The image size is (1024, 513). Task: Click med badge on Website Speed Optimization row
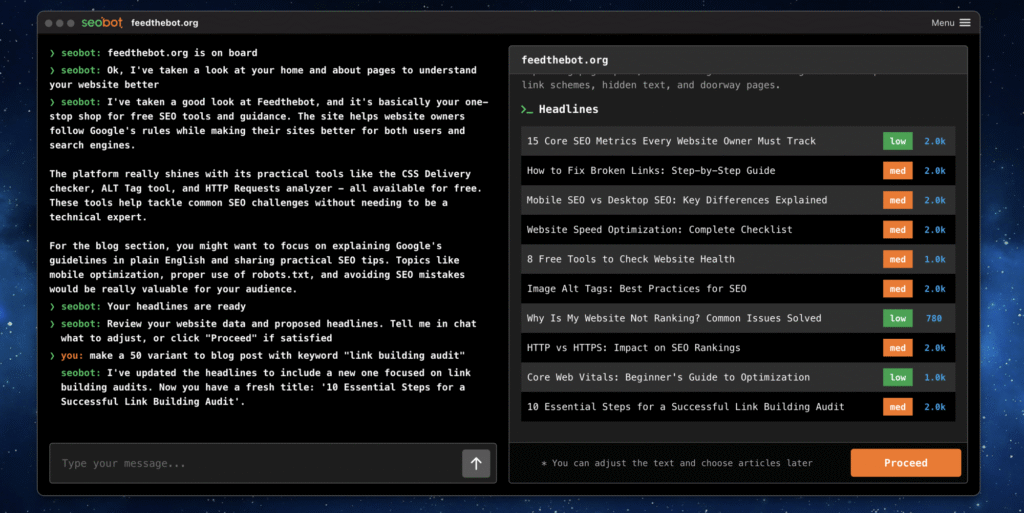[x=898, y=230]
